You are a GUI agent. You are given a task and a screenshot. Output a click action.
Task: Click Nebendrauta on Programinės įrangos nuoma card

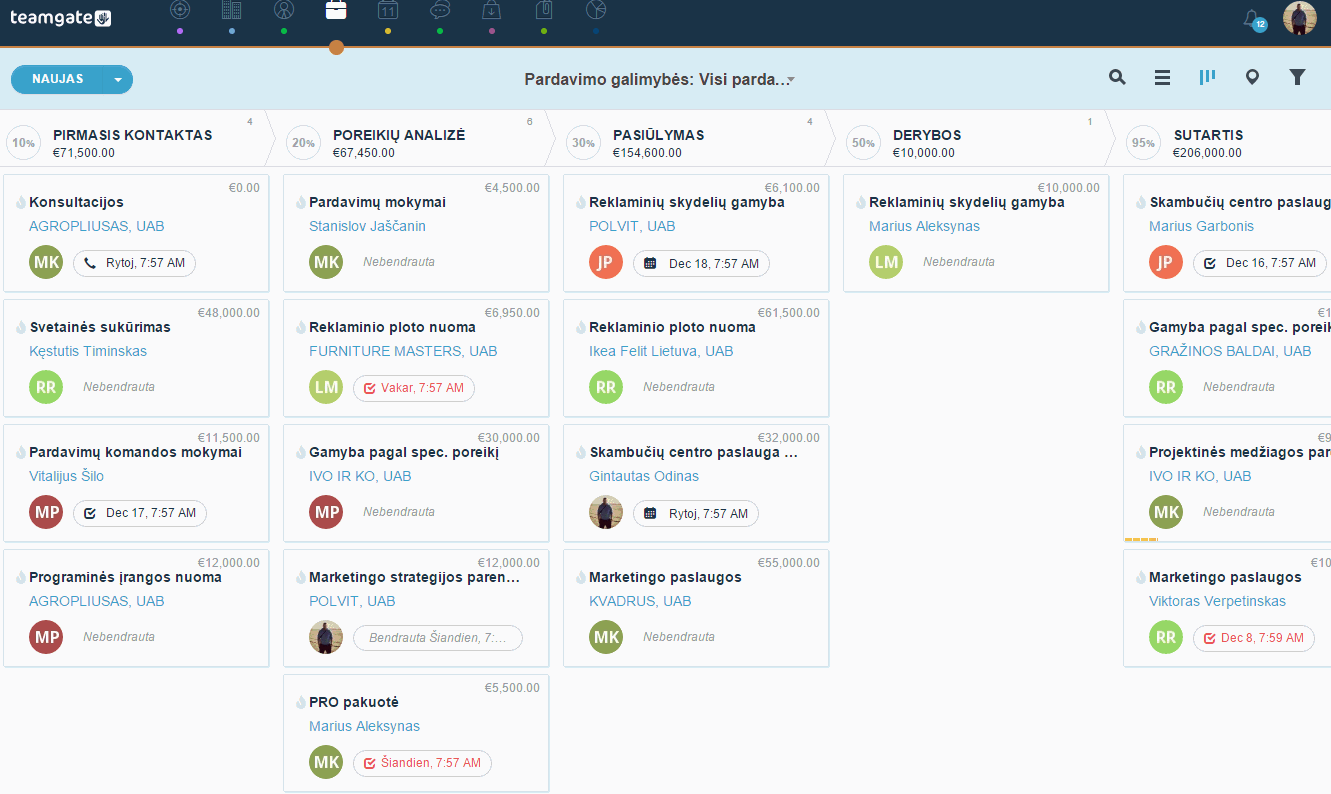click(119, 637)
